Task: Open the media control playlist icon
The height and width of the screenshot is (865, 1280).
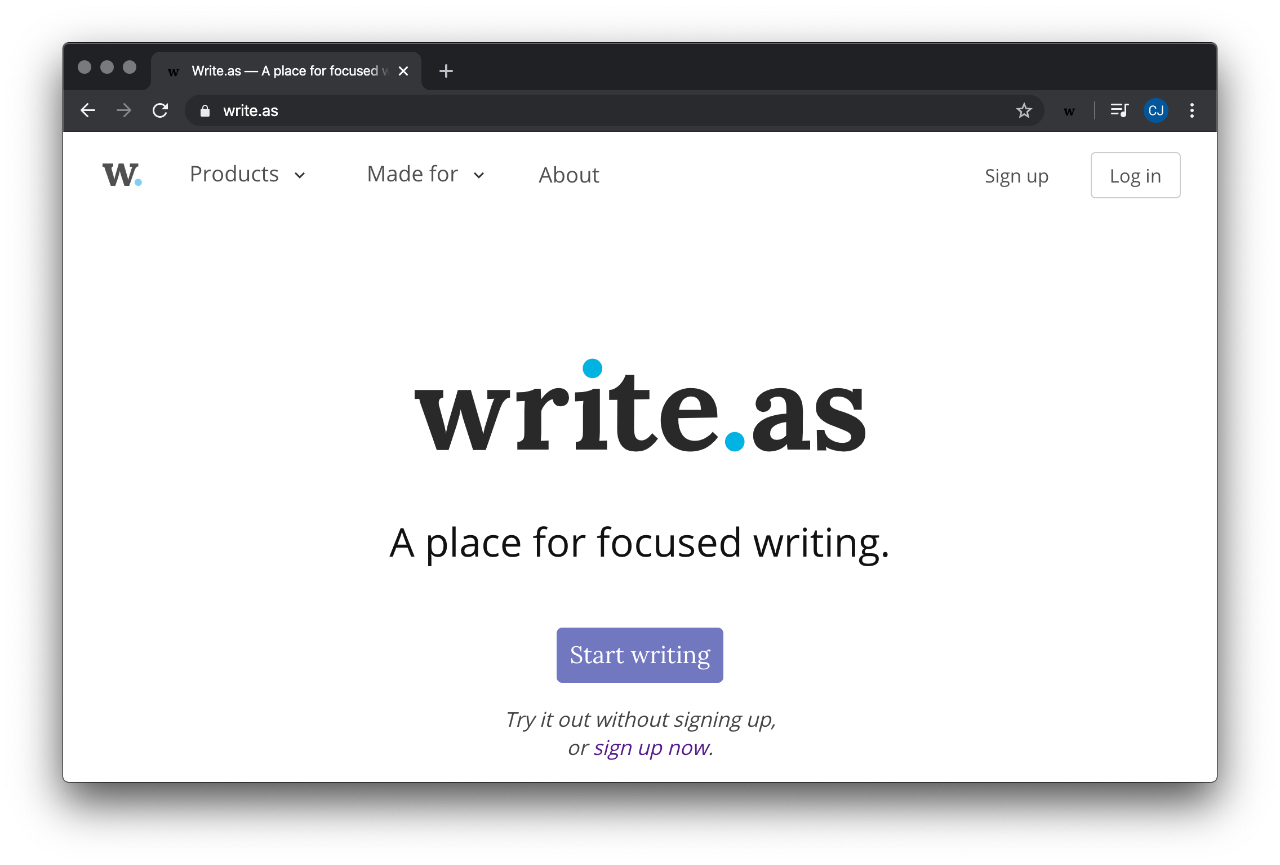Action: 1120,110
